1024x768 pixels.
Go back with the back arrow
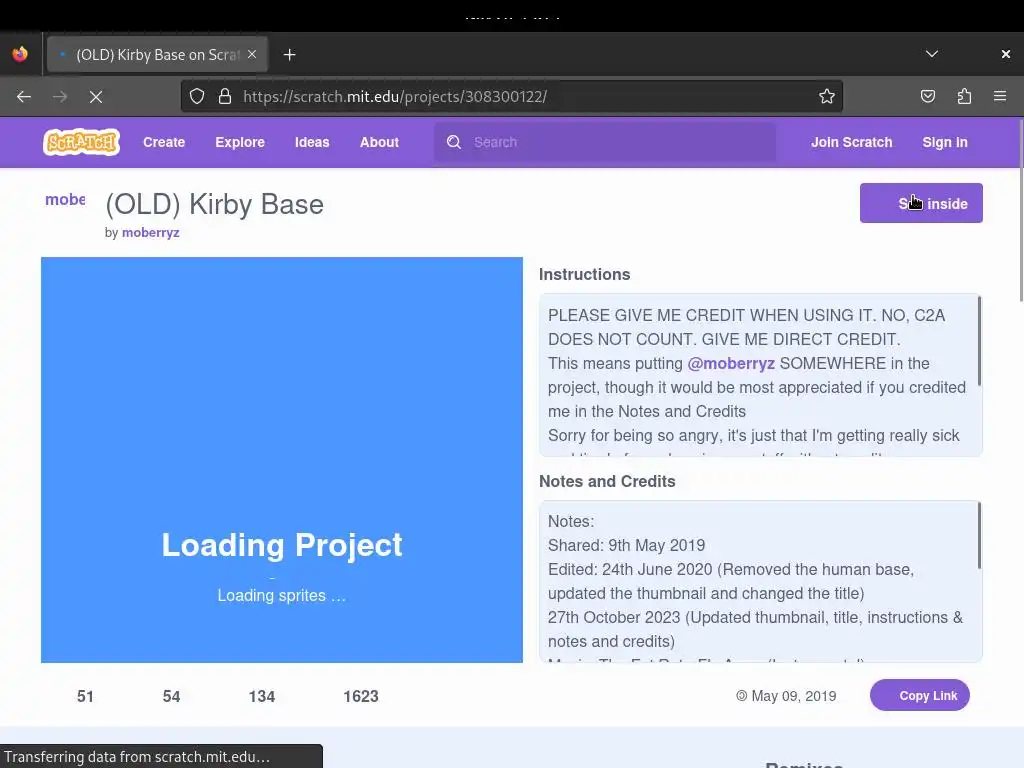(24, 97)
